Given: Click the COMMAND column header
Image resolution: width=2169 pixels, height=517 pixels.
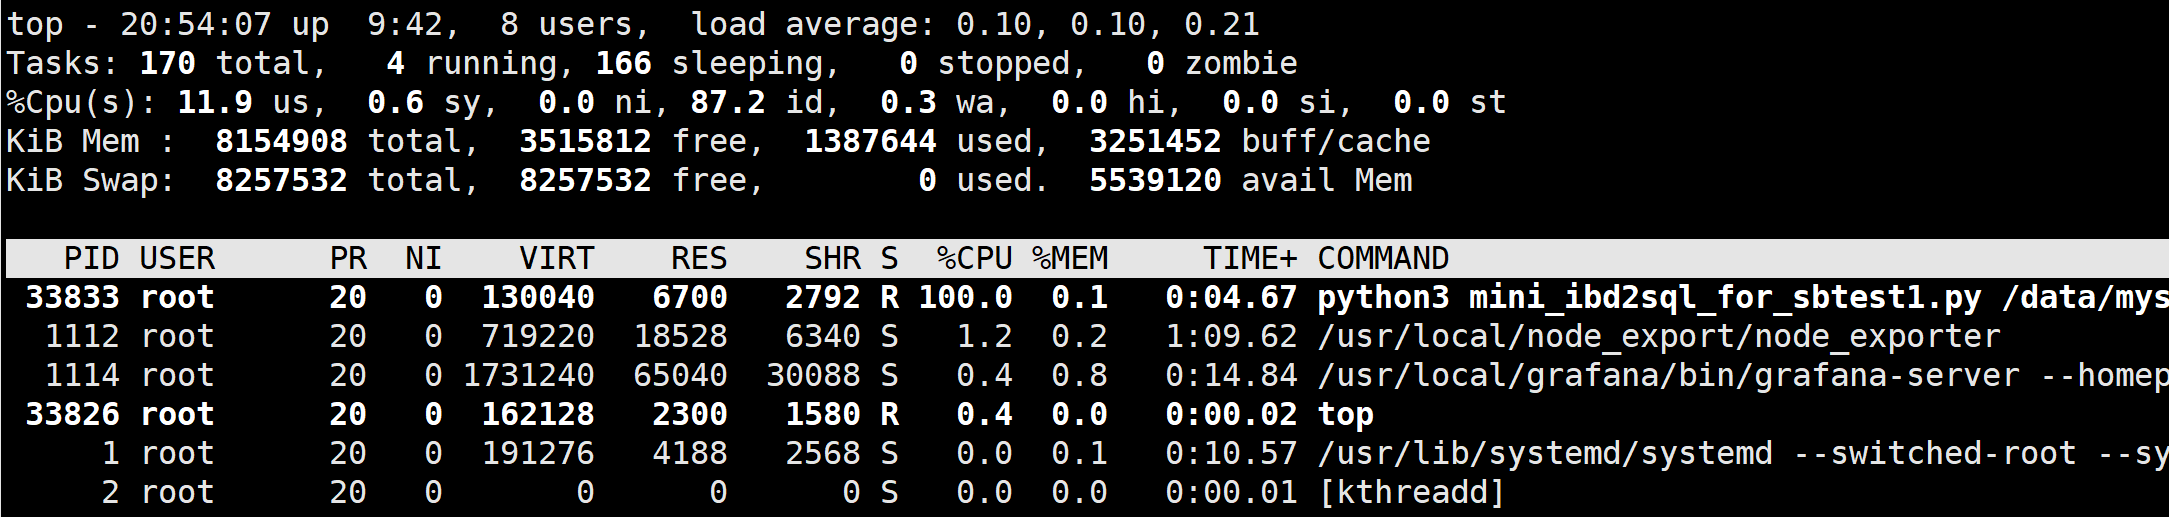Looking at the screenshot, I should point(1383,258).
